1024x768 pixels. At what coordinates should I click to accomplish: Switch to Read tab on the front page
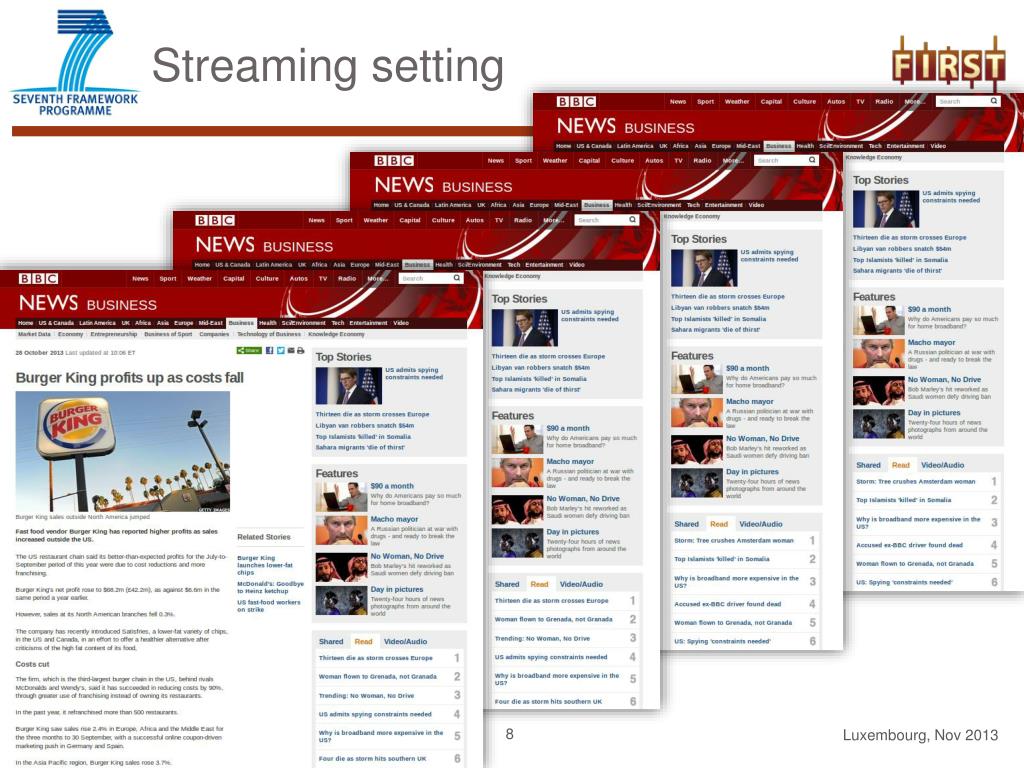pos(363,642)
